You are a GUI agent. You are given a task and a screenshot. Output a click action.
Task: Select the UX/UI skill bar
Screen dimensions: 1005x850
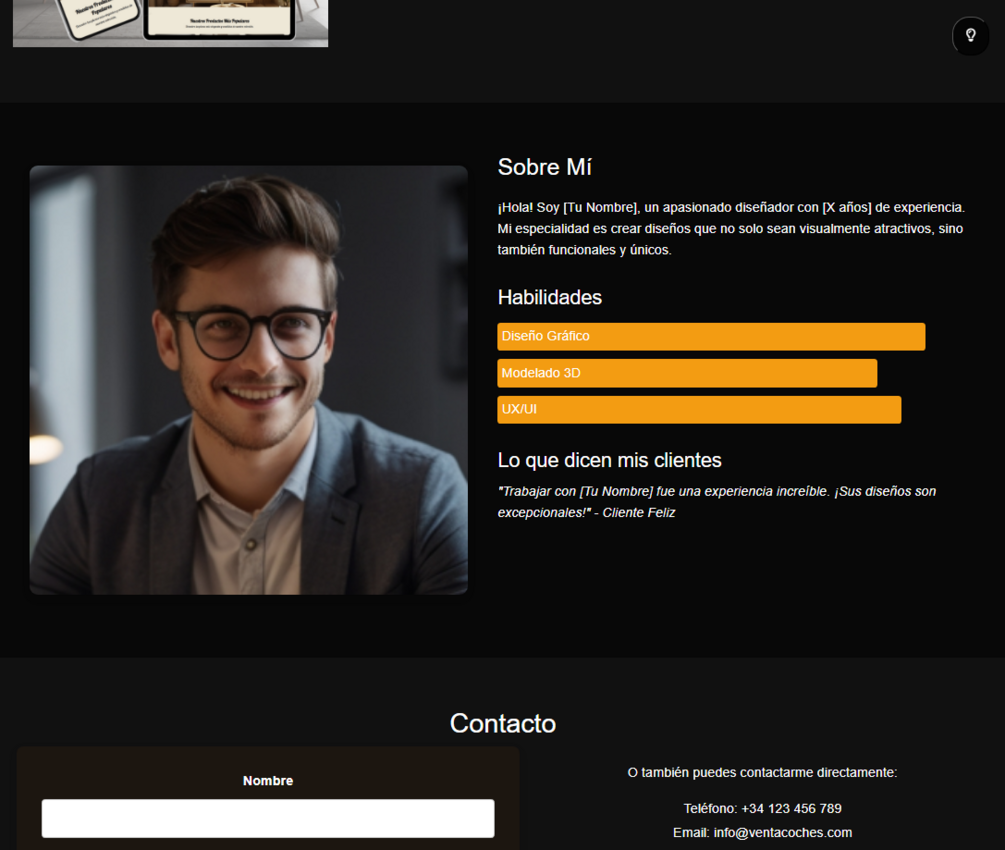(699, 410)
